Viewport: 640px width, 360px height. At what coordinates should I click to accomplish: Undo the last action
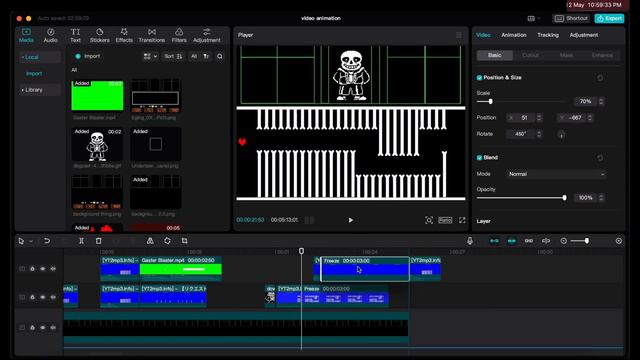[47, 241]
